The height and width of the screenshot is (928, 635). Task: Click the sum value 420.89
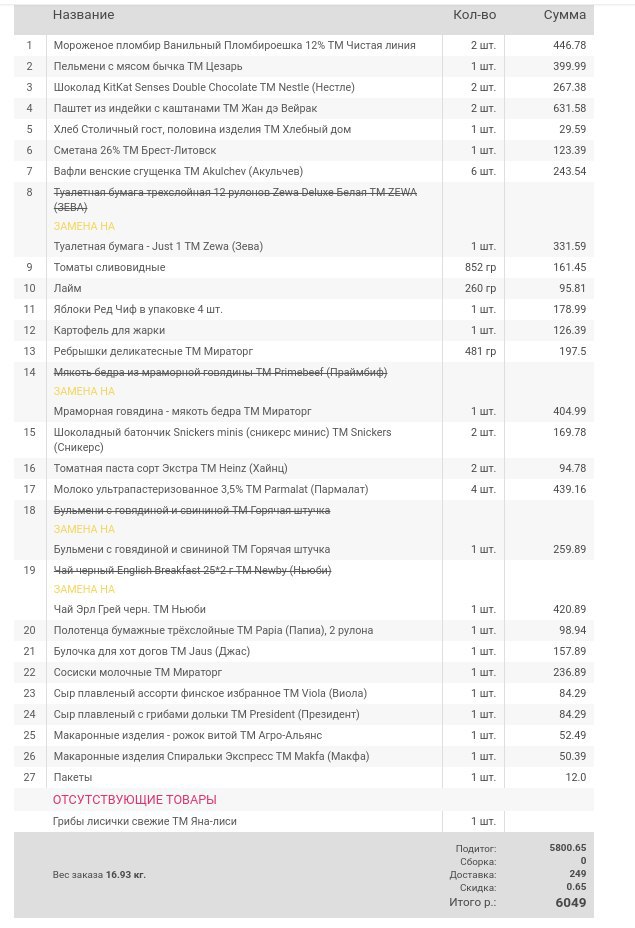tap(569, 609)
